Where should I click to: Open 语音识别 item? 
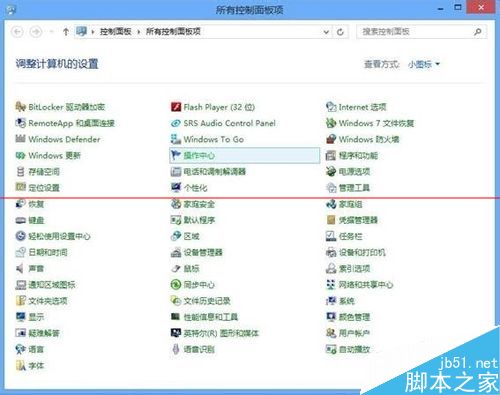(193, 349)
